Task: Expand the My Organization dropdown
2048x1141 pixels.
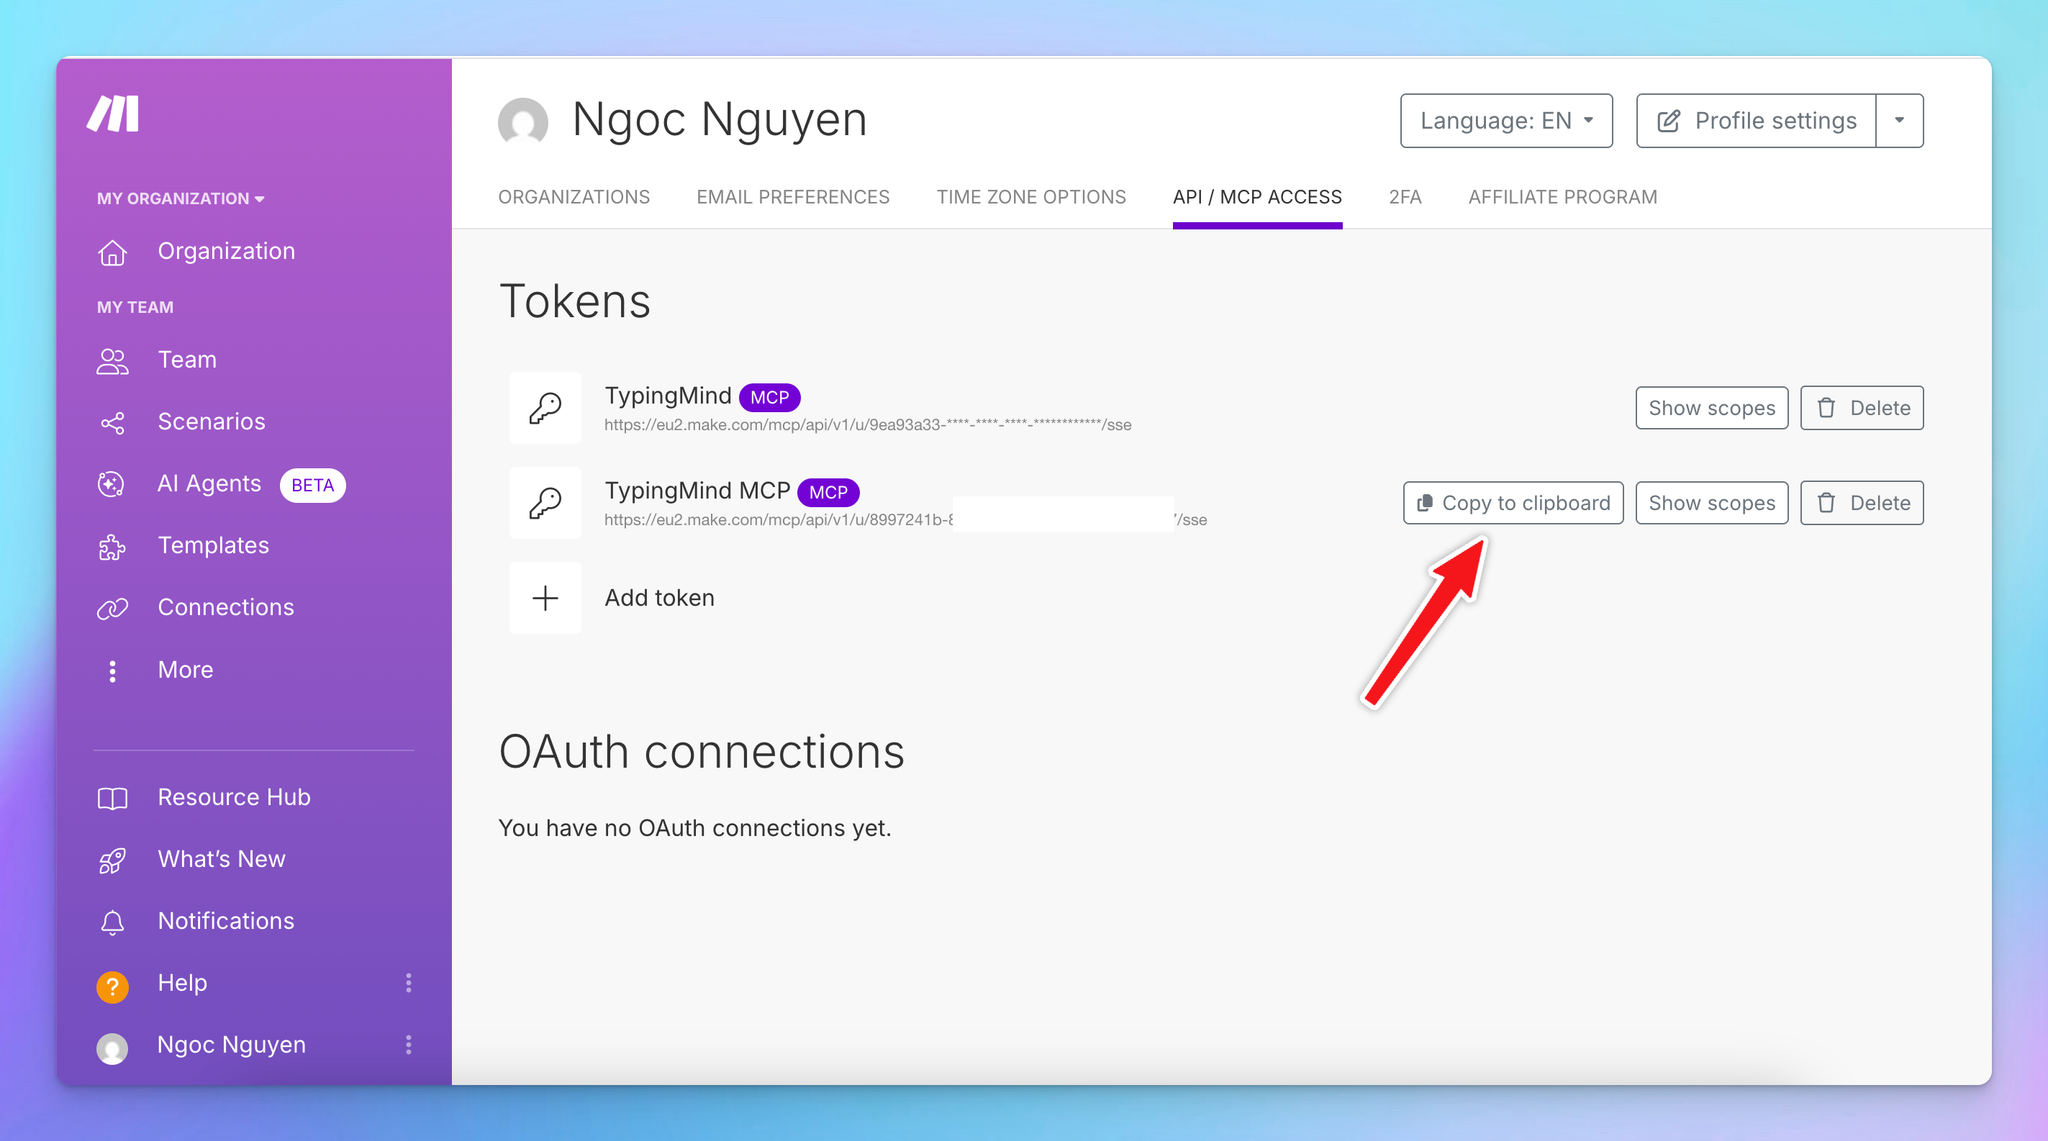Action: pyautogui.click(x=181, y=199)
